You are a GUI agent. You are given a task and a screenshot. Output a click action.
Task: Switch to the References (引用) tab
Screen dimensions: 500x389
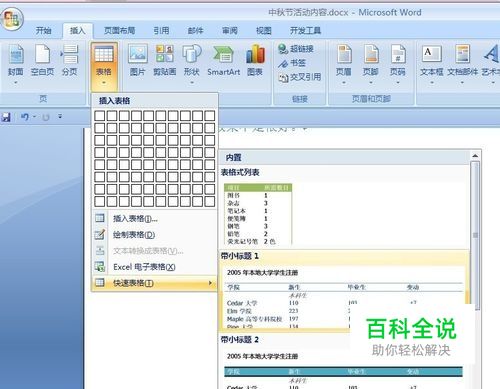pos(161,31)
